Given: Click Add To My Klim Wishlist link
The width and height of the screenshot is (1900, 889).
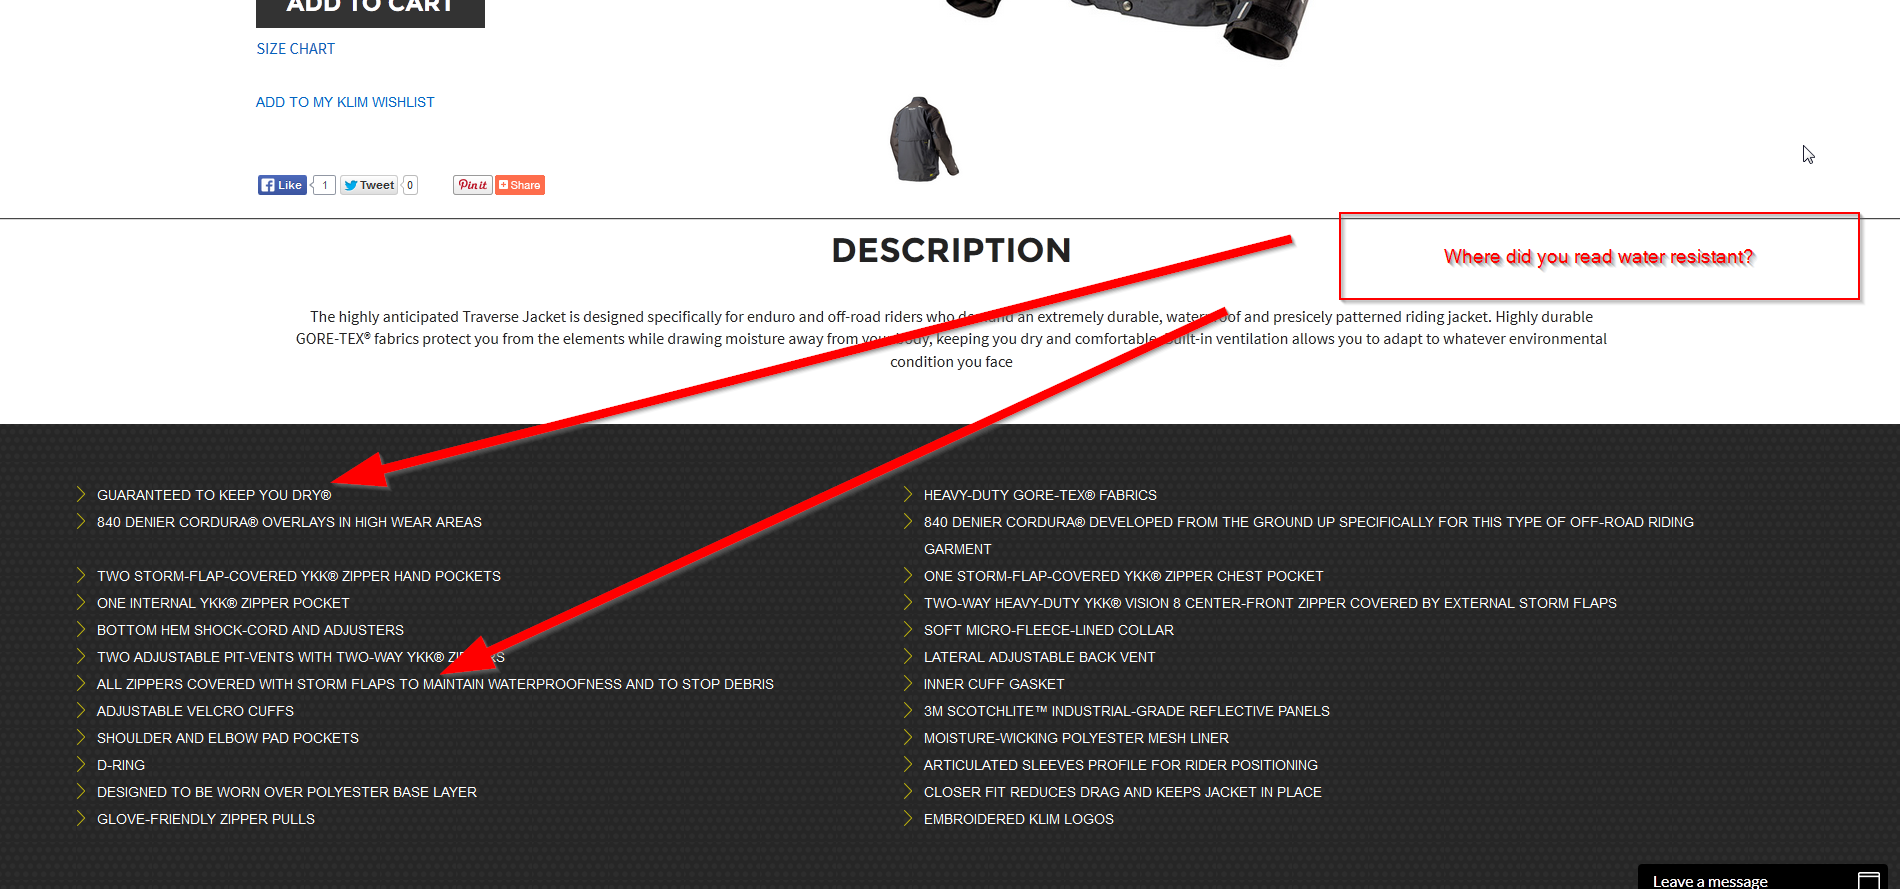Looking at the screenshot, I should 345,102.
